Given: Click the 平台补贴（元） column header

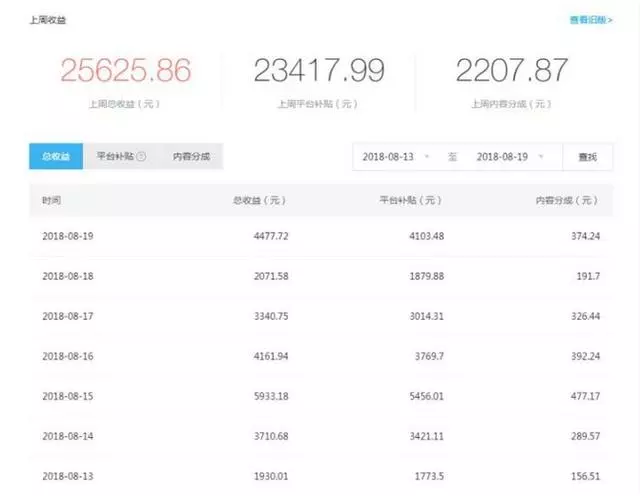Looking at the screenshot, I should pos(411,200).
